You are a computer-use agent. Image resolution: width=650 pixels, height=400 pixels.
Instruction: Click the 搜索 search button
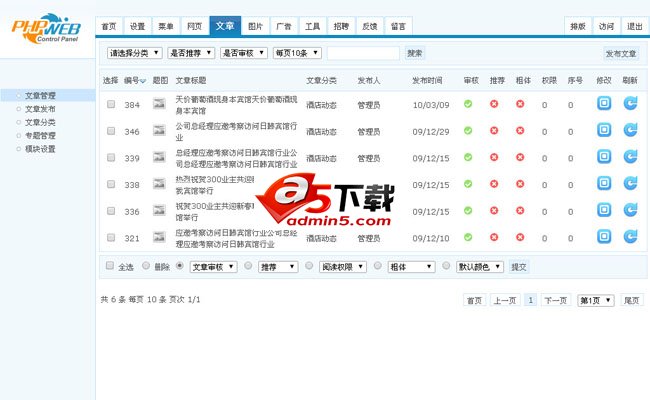tap(415, 53)
